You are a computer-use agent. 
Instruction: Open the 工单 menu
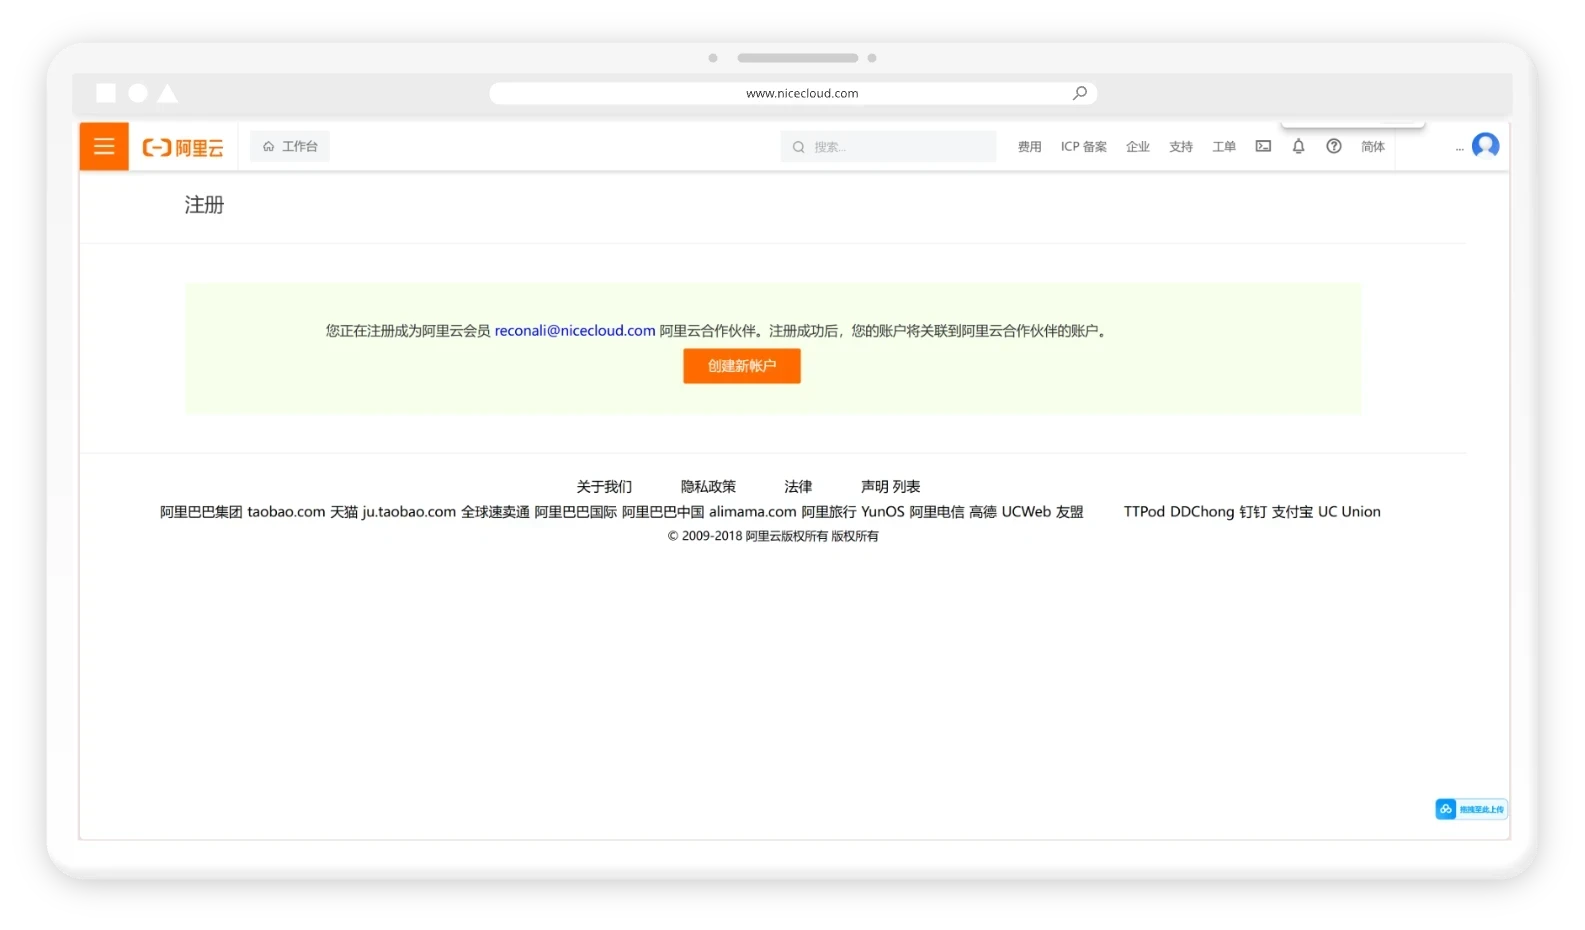pos(1224,147)
